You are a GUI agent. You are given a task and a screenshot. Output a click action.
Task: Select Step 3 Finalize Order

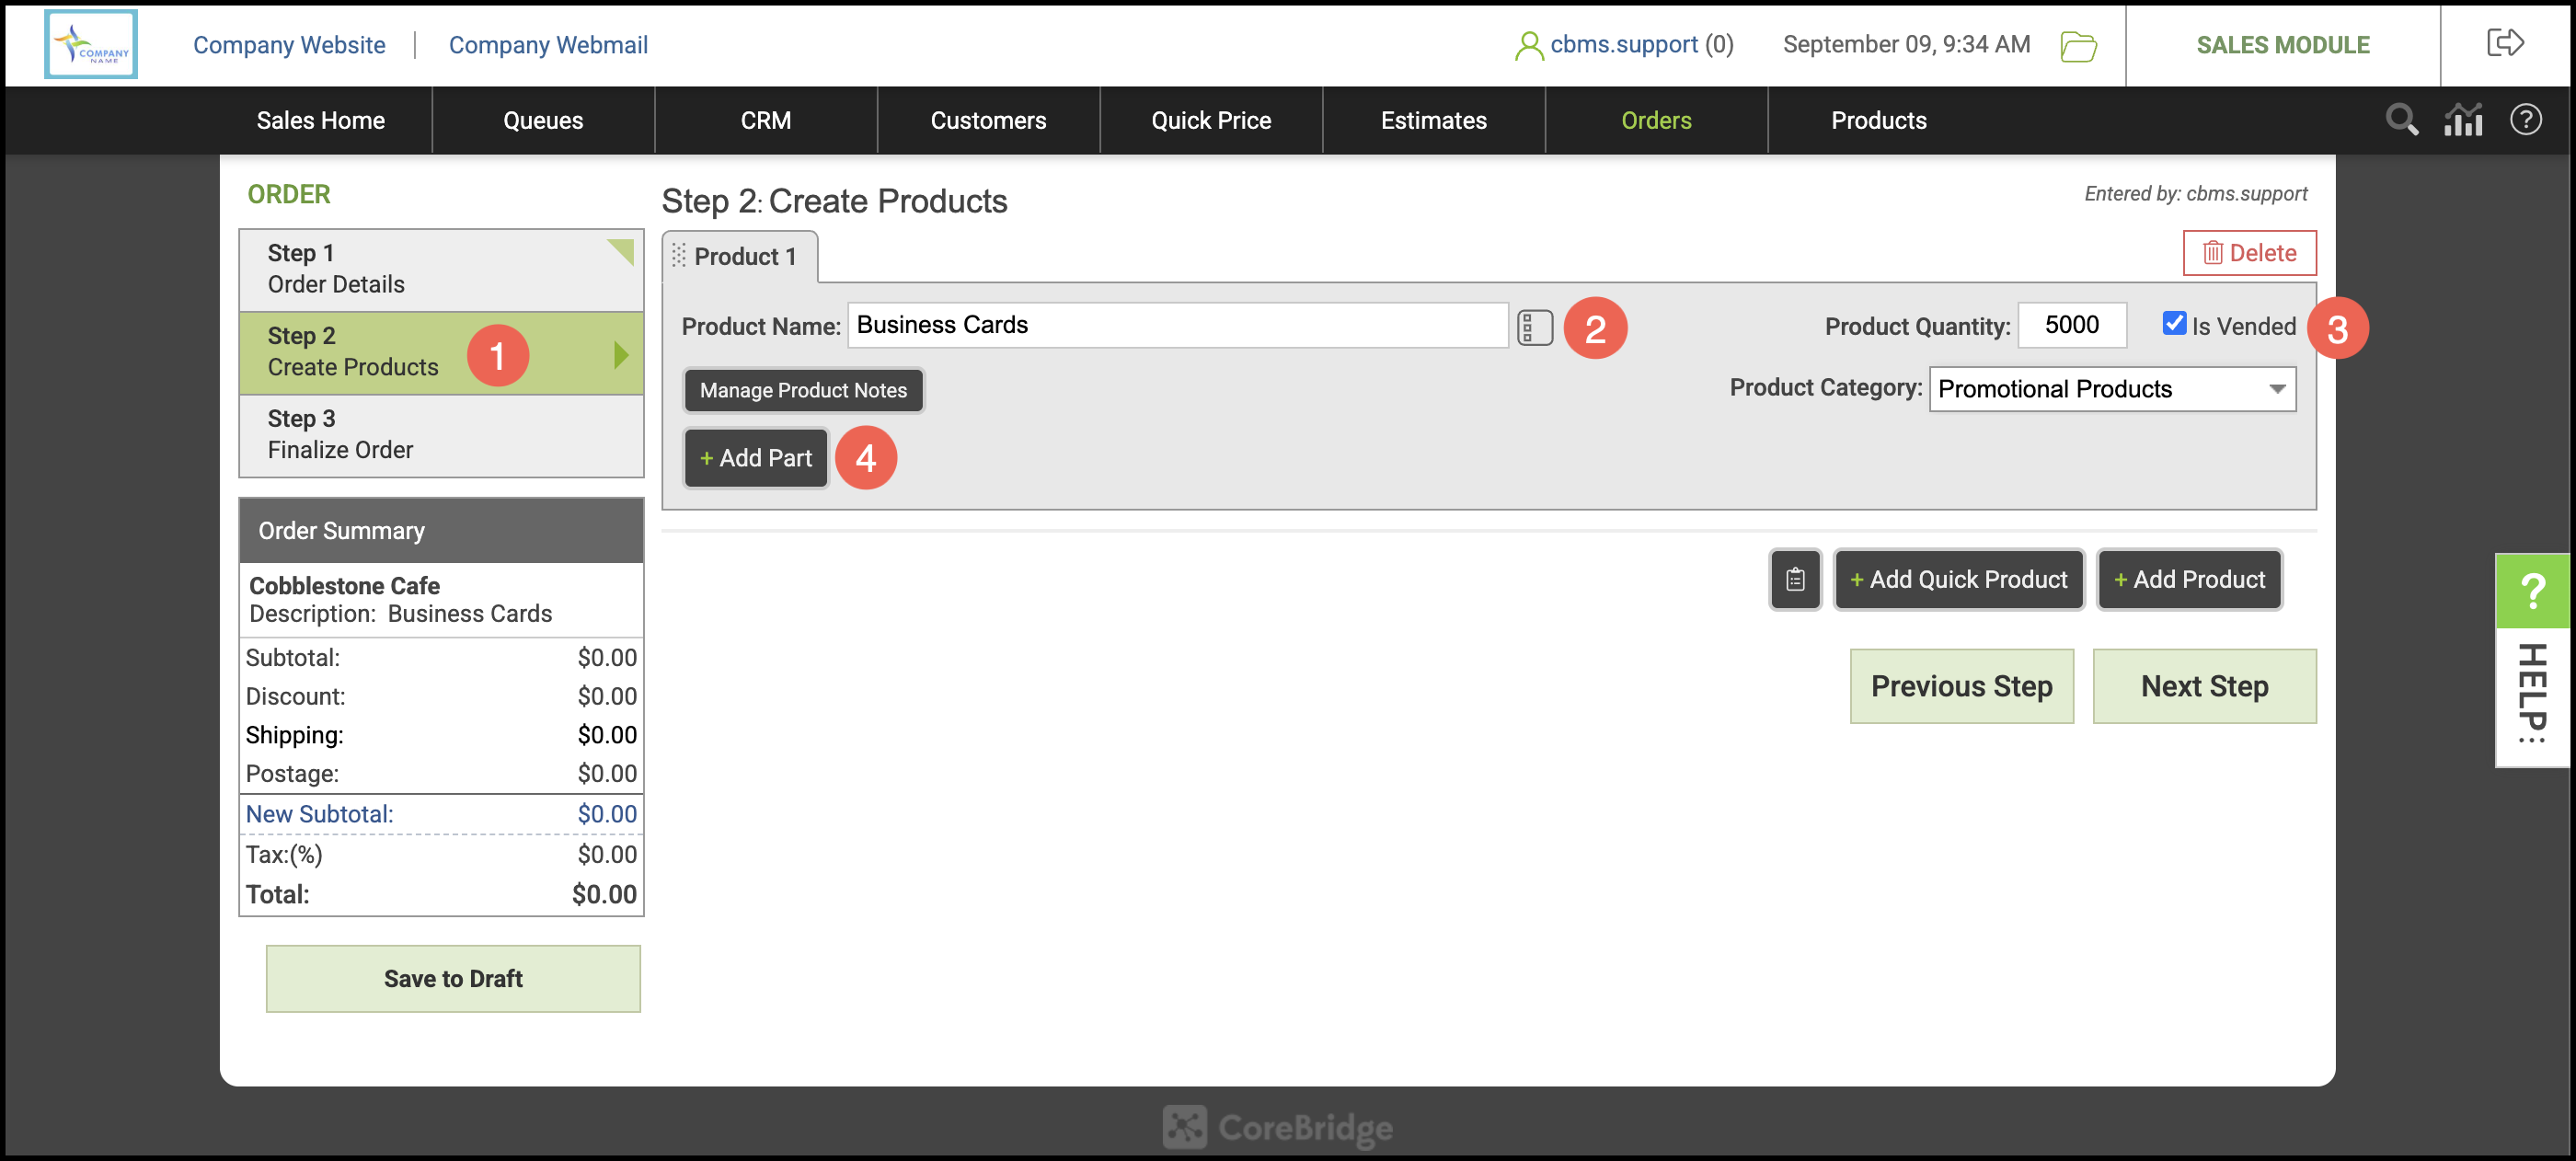[x=441, y=435]
